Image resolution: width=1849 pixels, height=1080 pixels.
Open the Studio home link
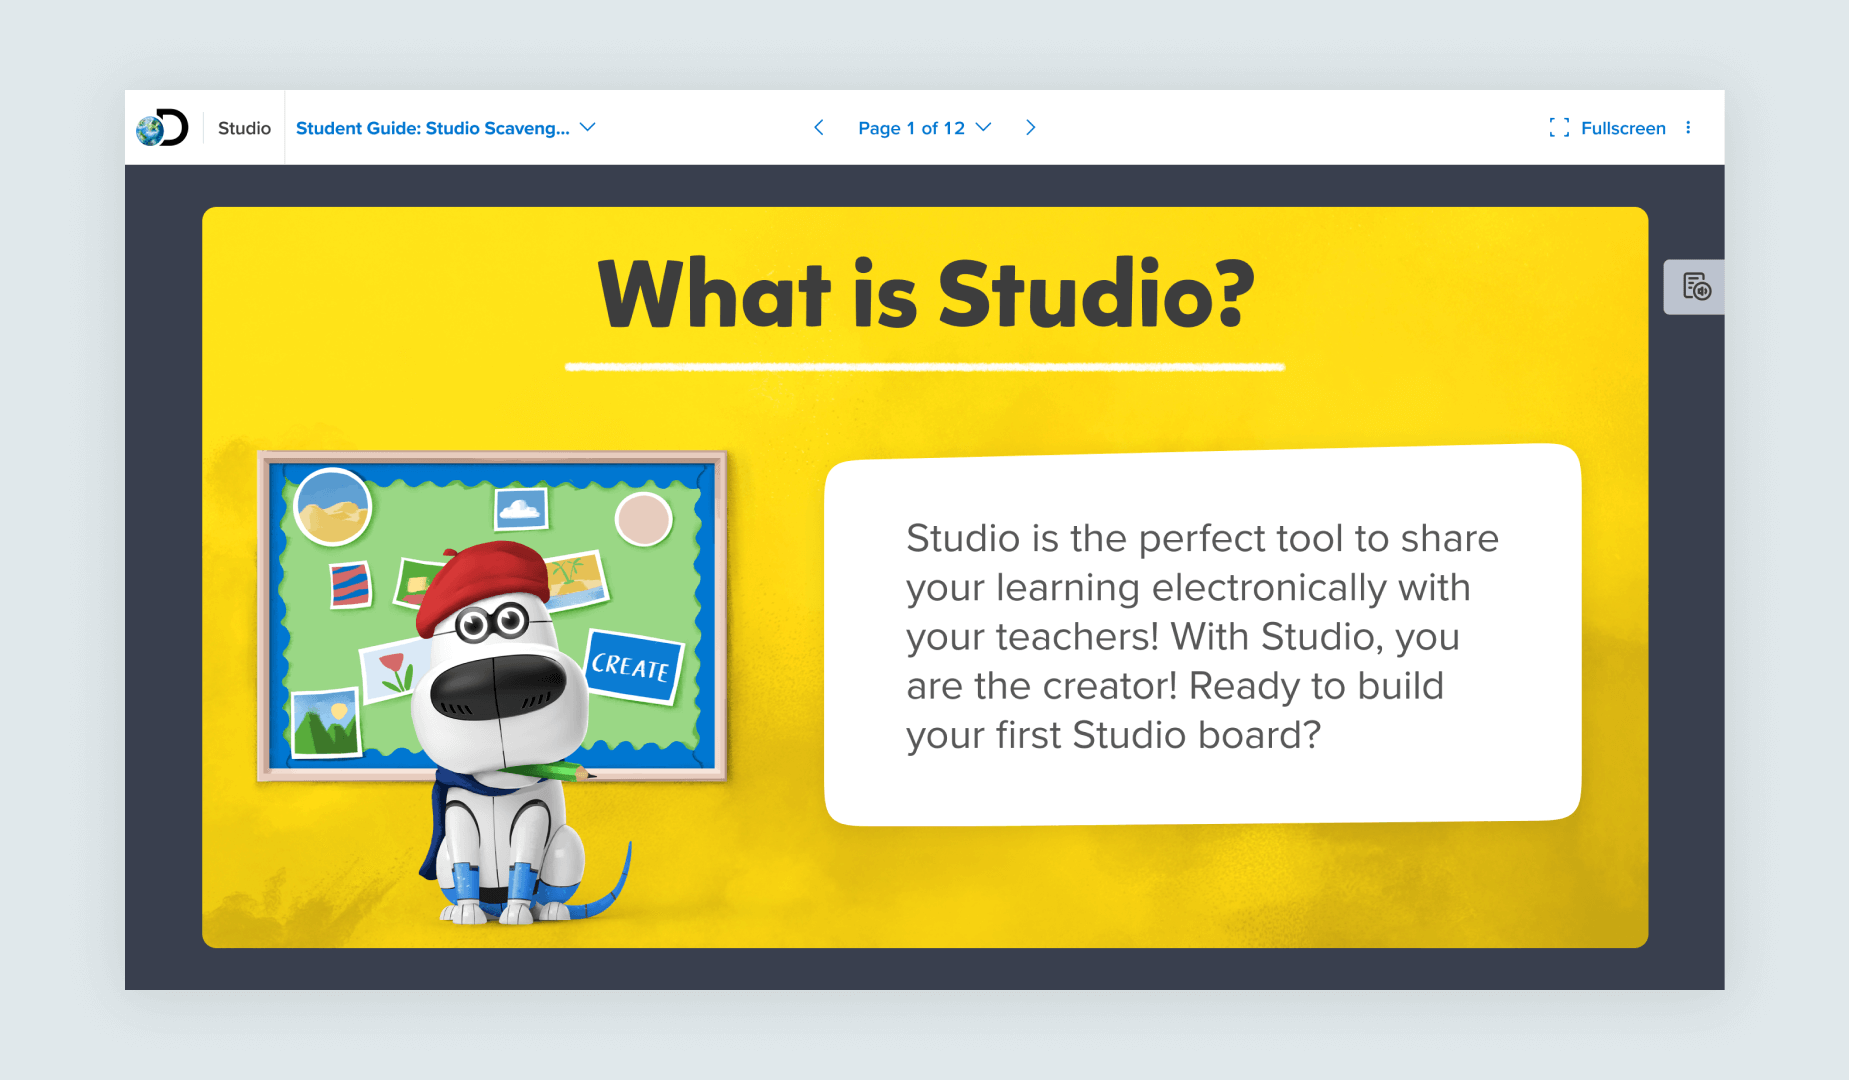244,128
